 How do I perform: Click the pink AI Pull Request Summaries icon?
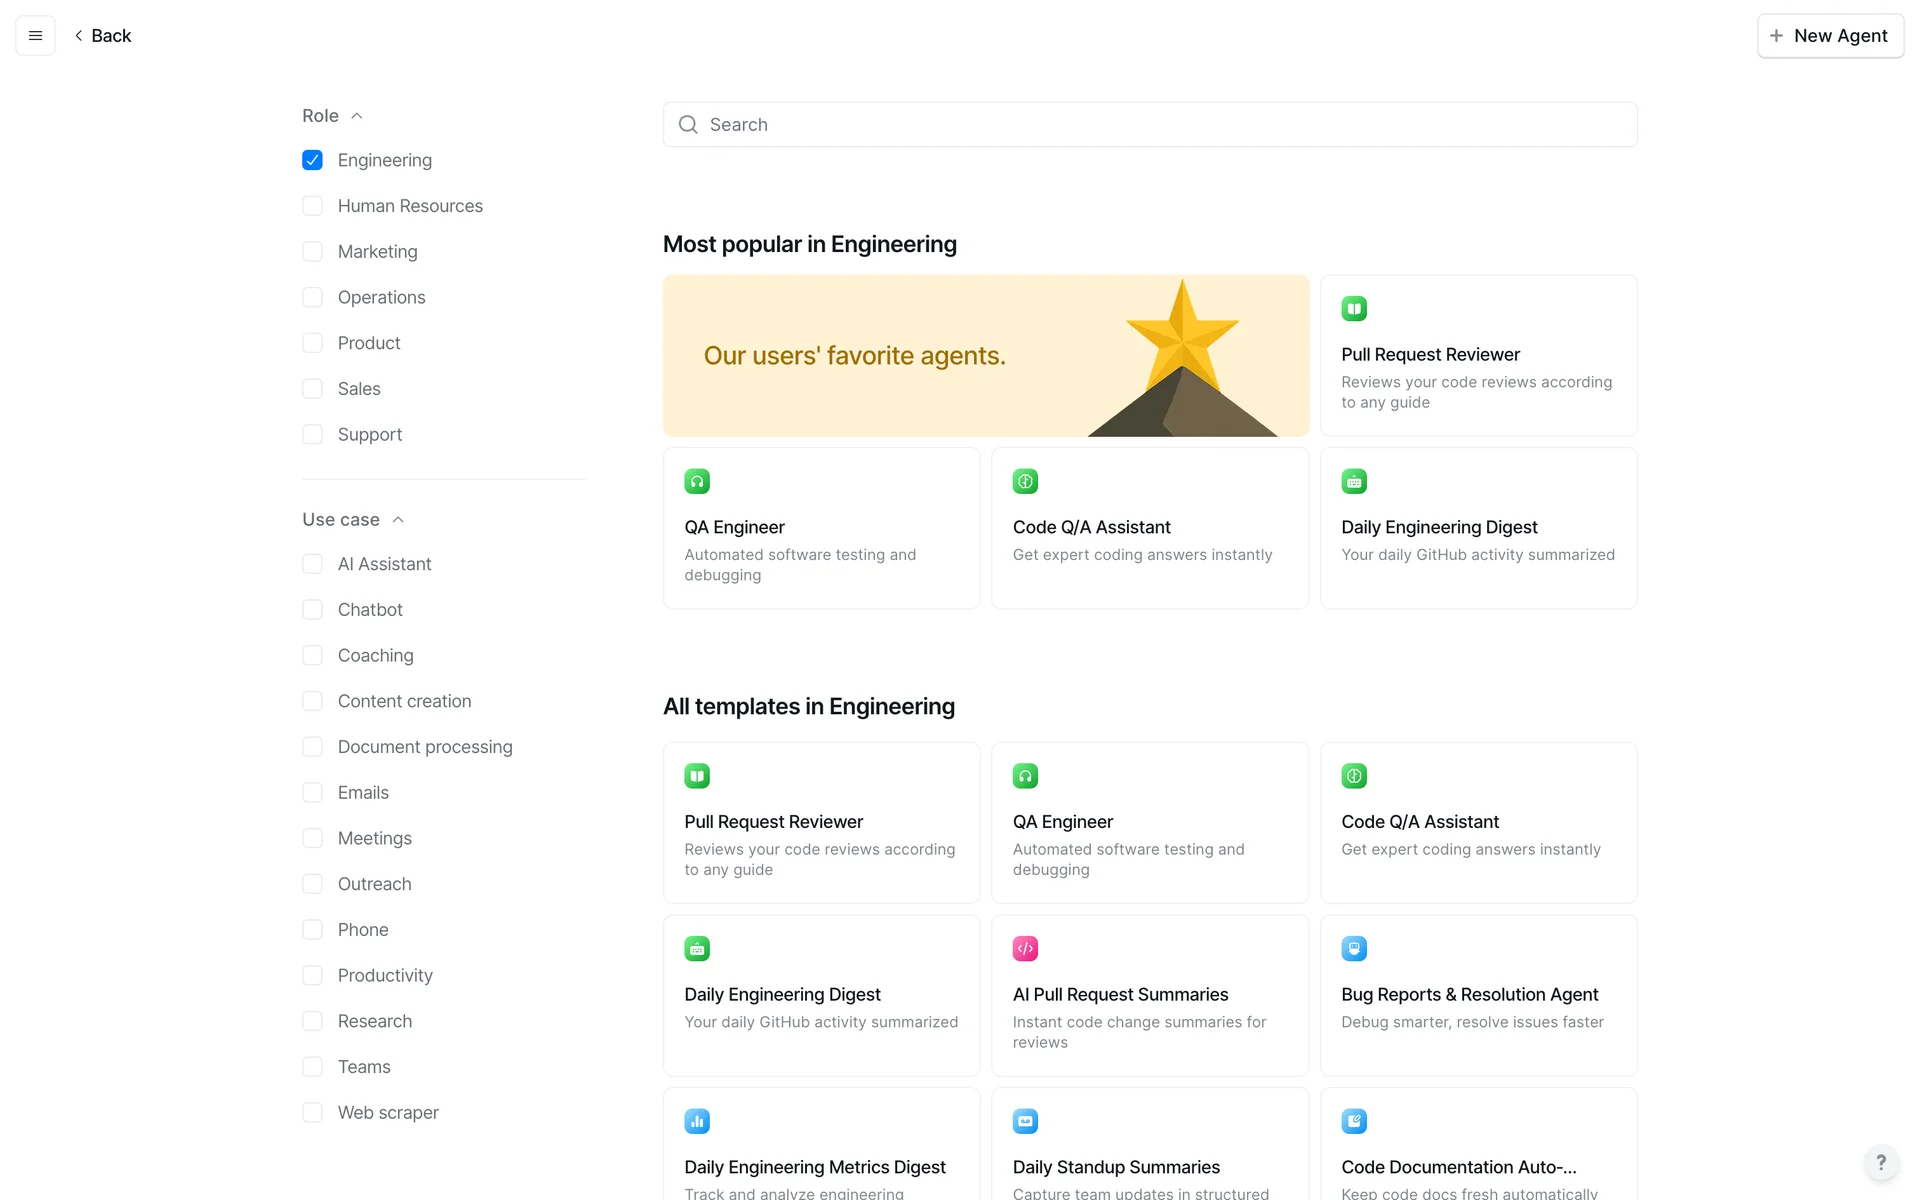coord(1025,948)
